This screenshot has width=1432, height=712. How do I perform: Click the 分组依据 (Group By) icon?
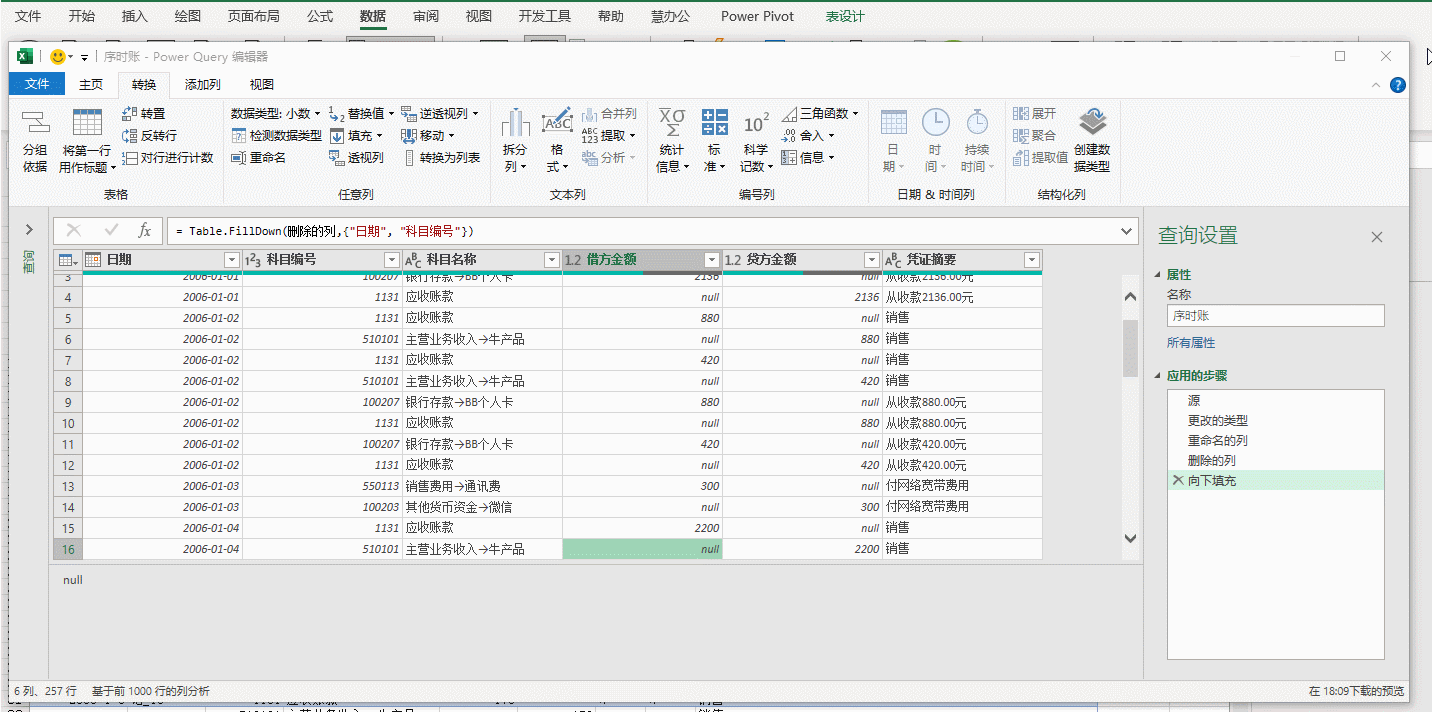click(36, 123)
